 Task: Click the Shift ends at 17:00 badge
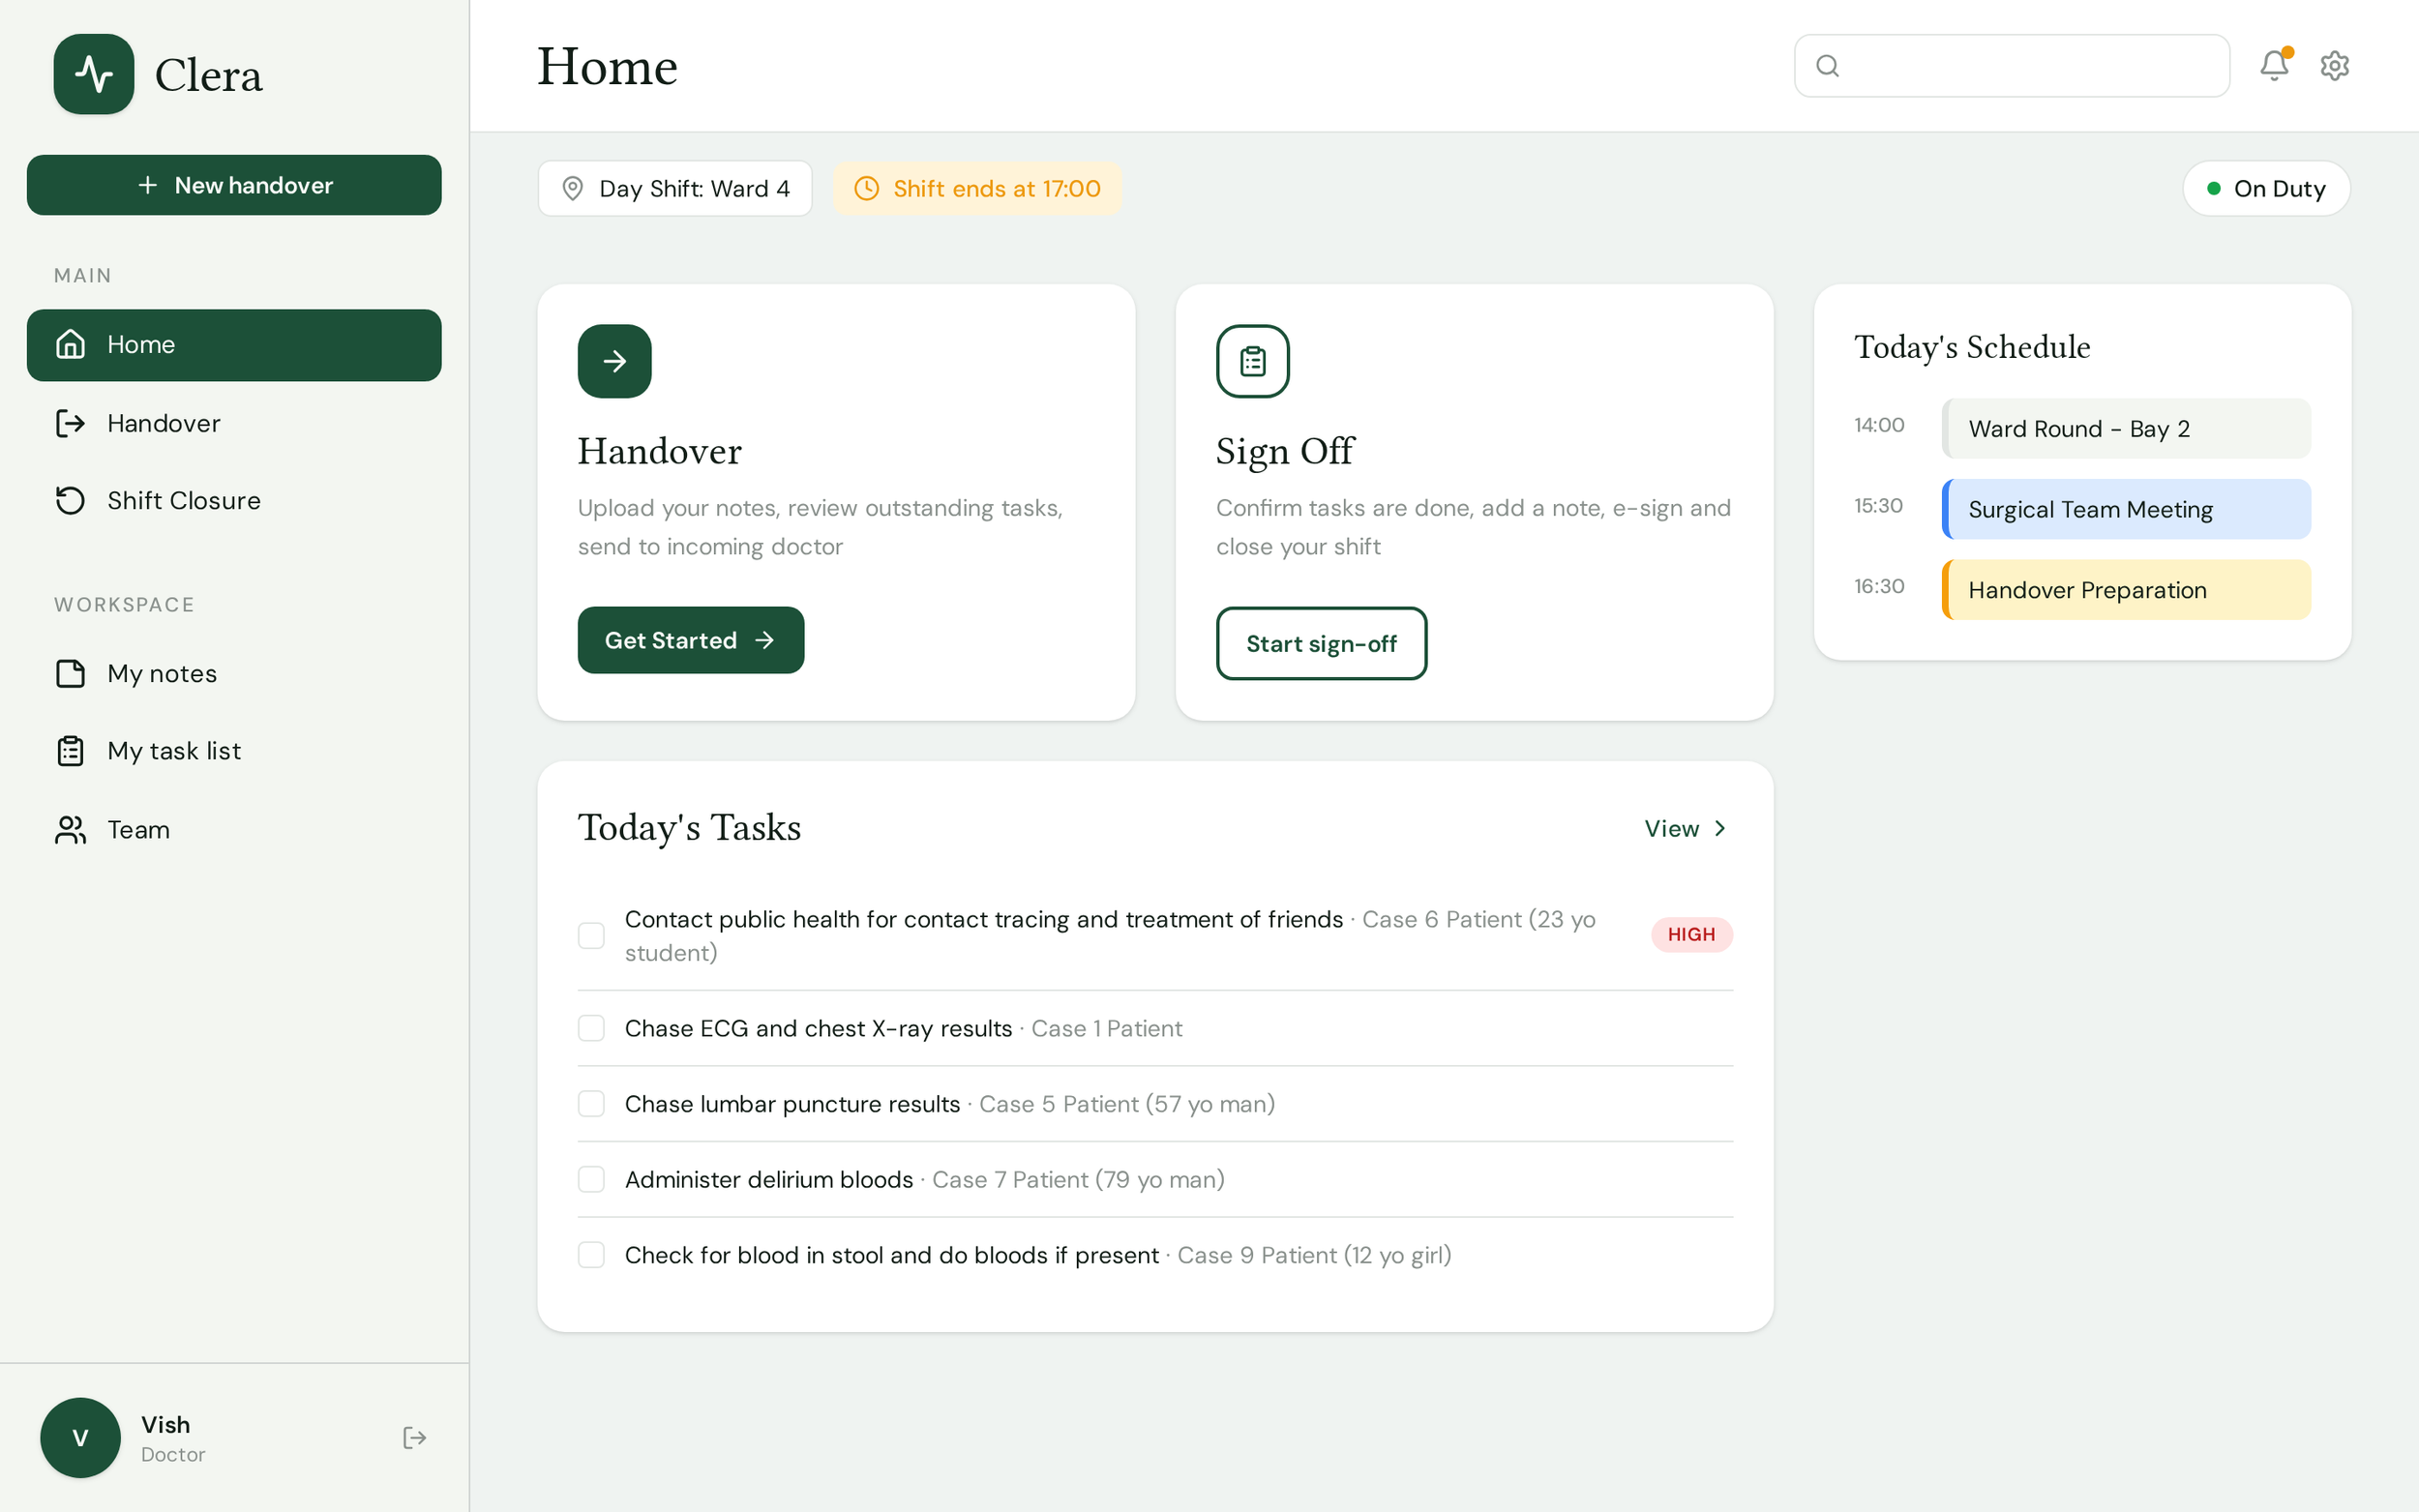[x=977, y=188]
